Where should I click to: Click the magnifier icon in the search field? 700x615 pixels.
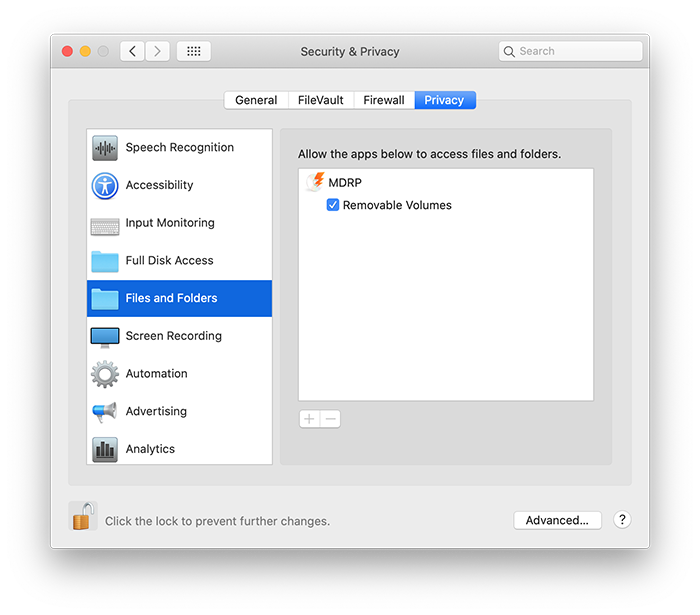509,51
